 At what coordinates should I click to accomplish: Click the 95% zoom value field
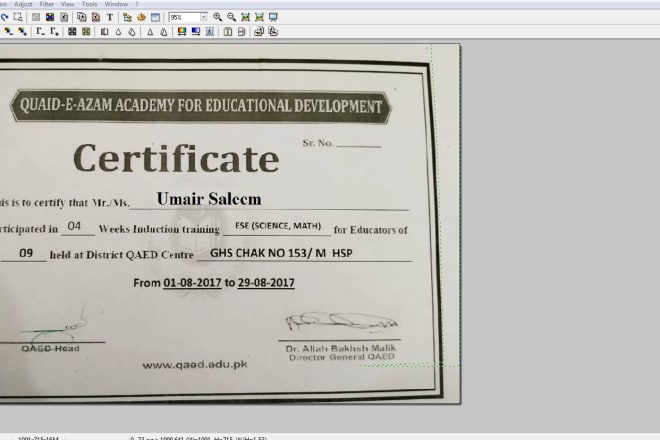click(184, 17)
